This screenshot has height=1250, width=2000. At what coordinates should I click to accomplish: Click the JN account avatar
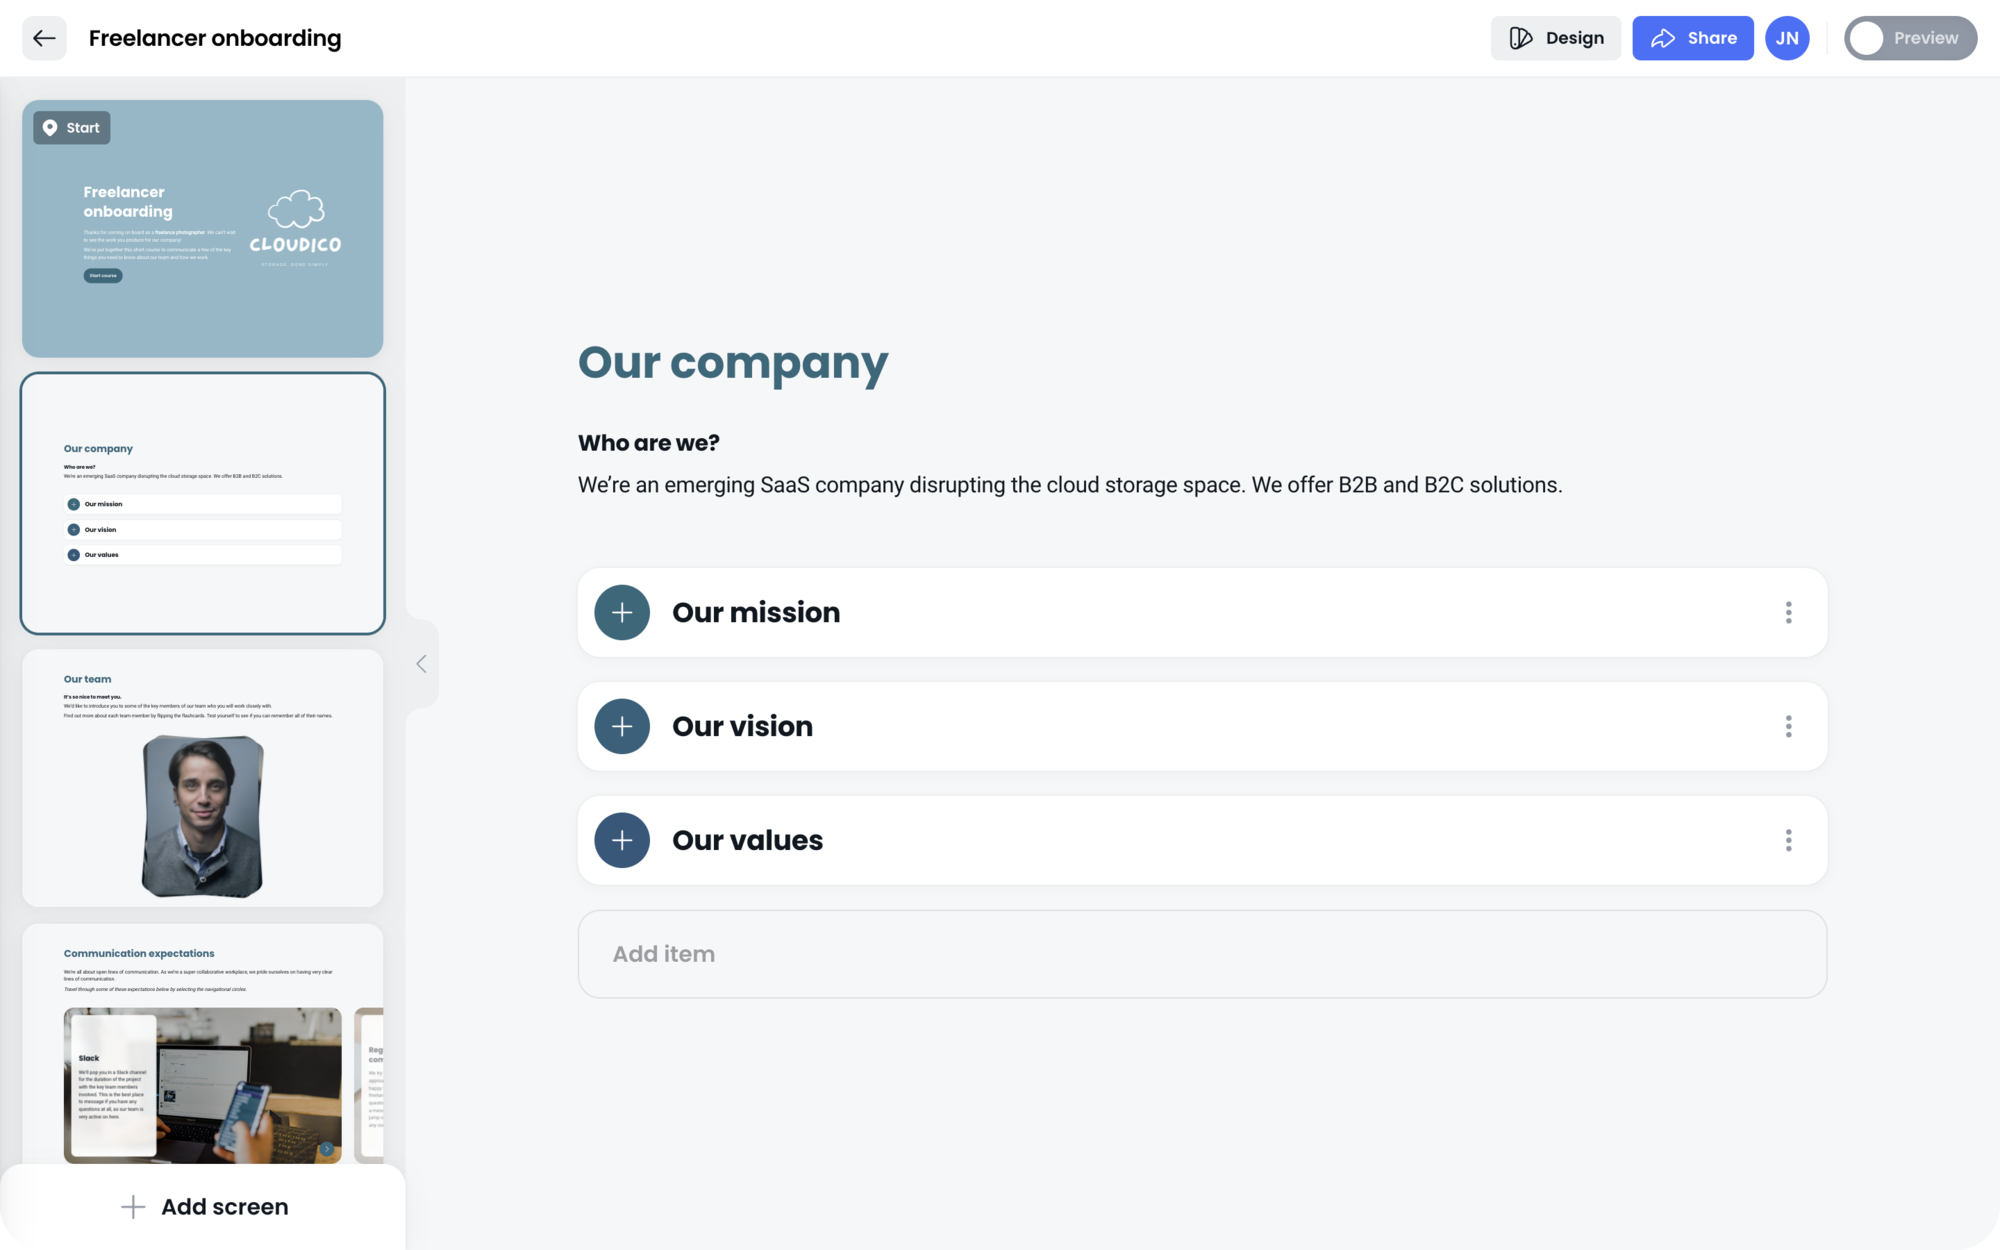1787,37
